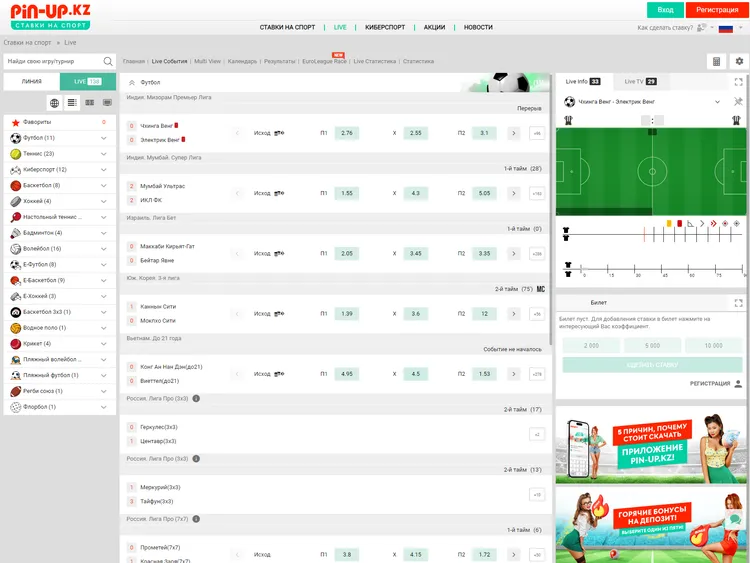Click the search magnifier icon
This screenshot has width=750, height=563.
pos(108,61)
